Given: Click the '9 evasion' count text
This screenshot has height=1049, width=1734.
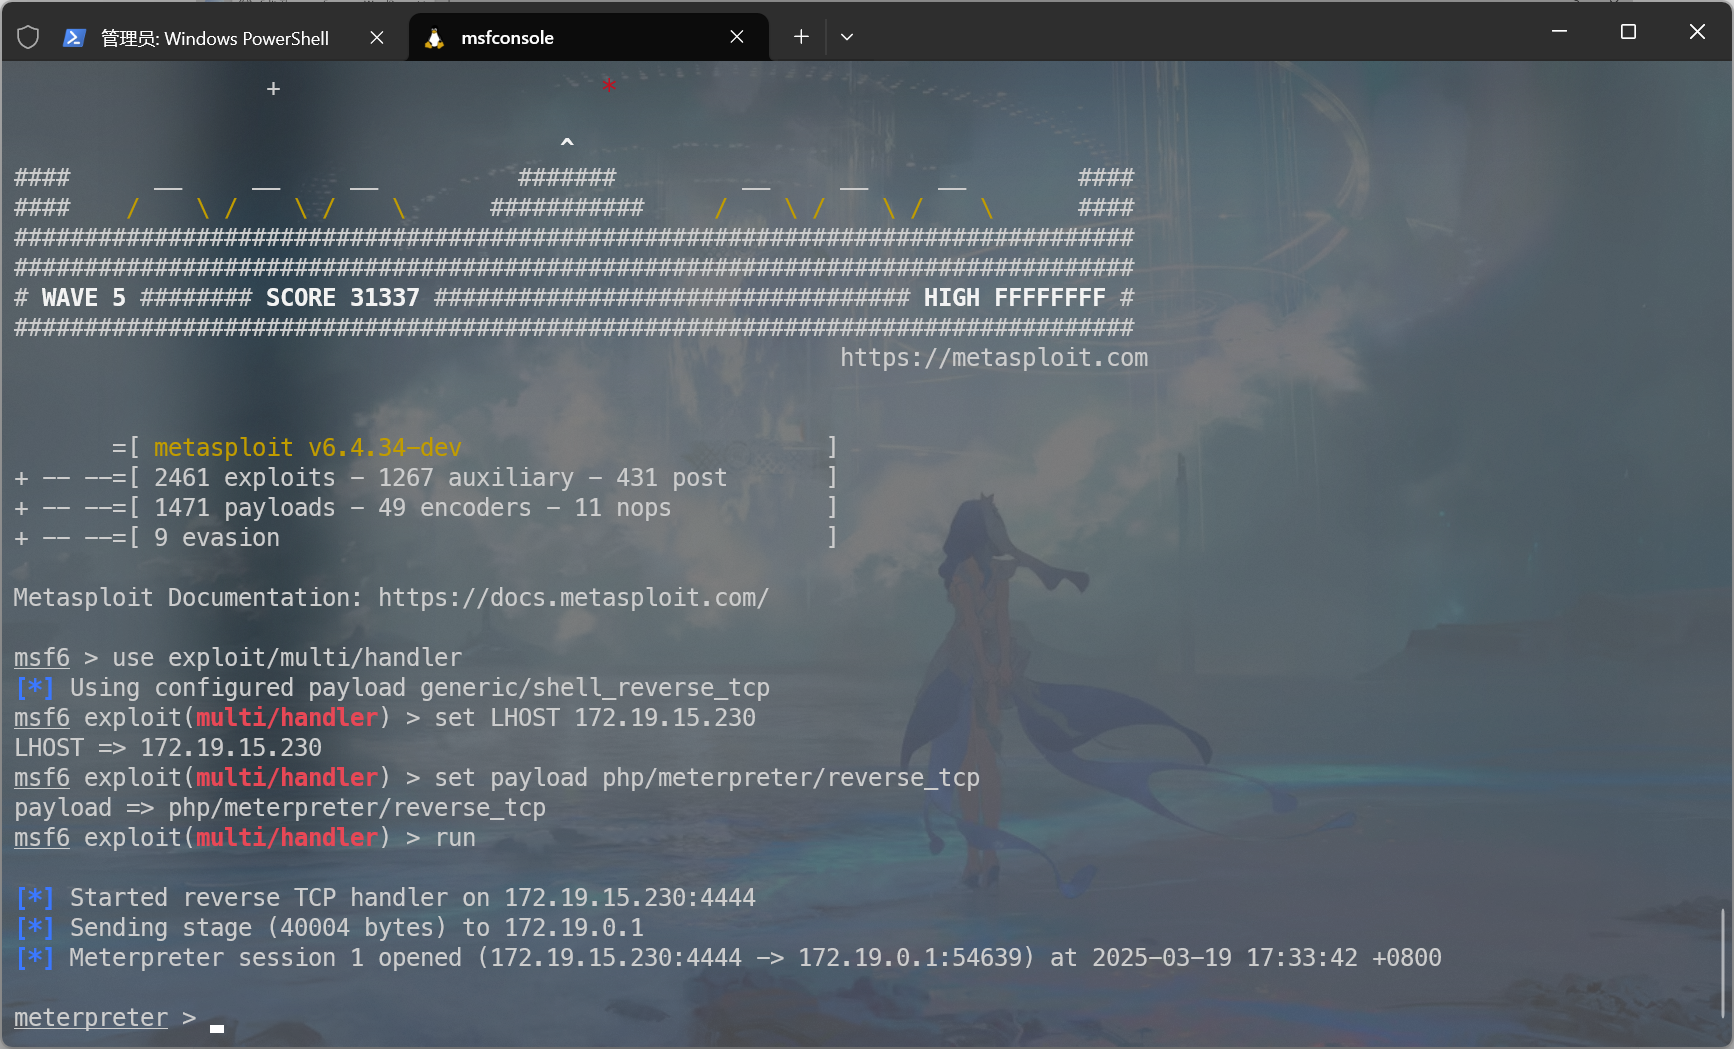Looking at the screenshot, I should 217,538.
